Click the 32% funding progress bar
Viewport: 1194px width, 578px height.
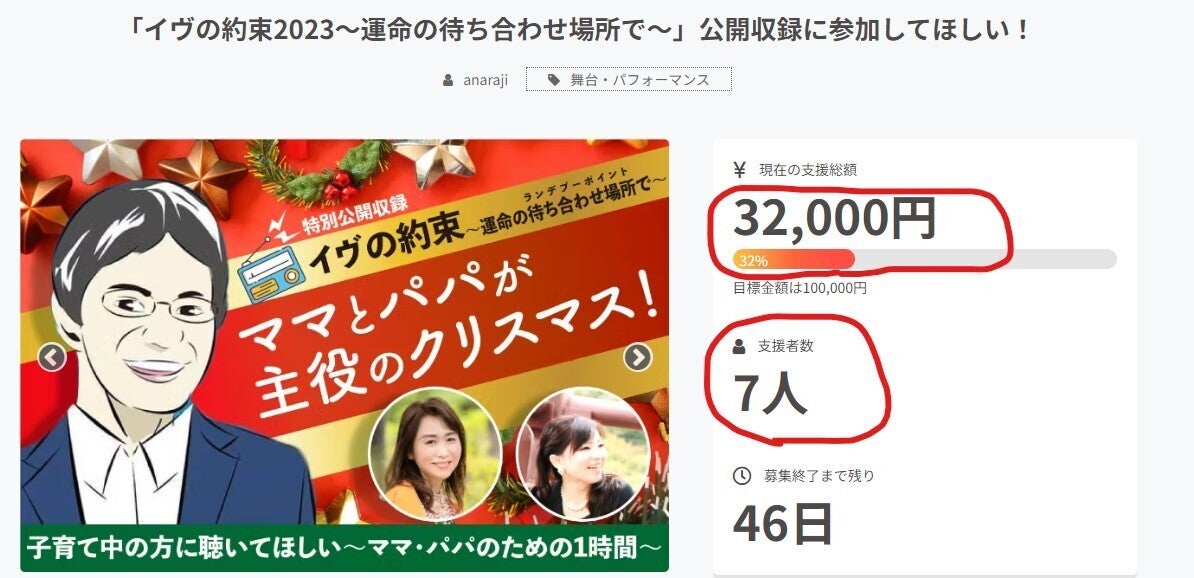click(924, 260)
